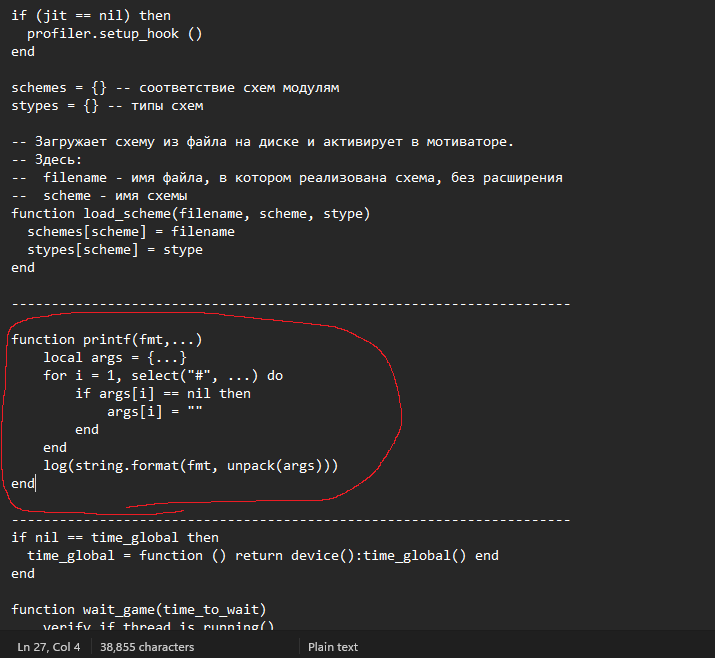
Task: Click on the 'profiler.setup_hook ()' text
Action: pos(115,34)
